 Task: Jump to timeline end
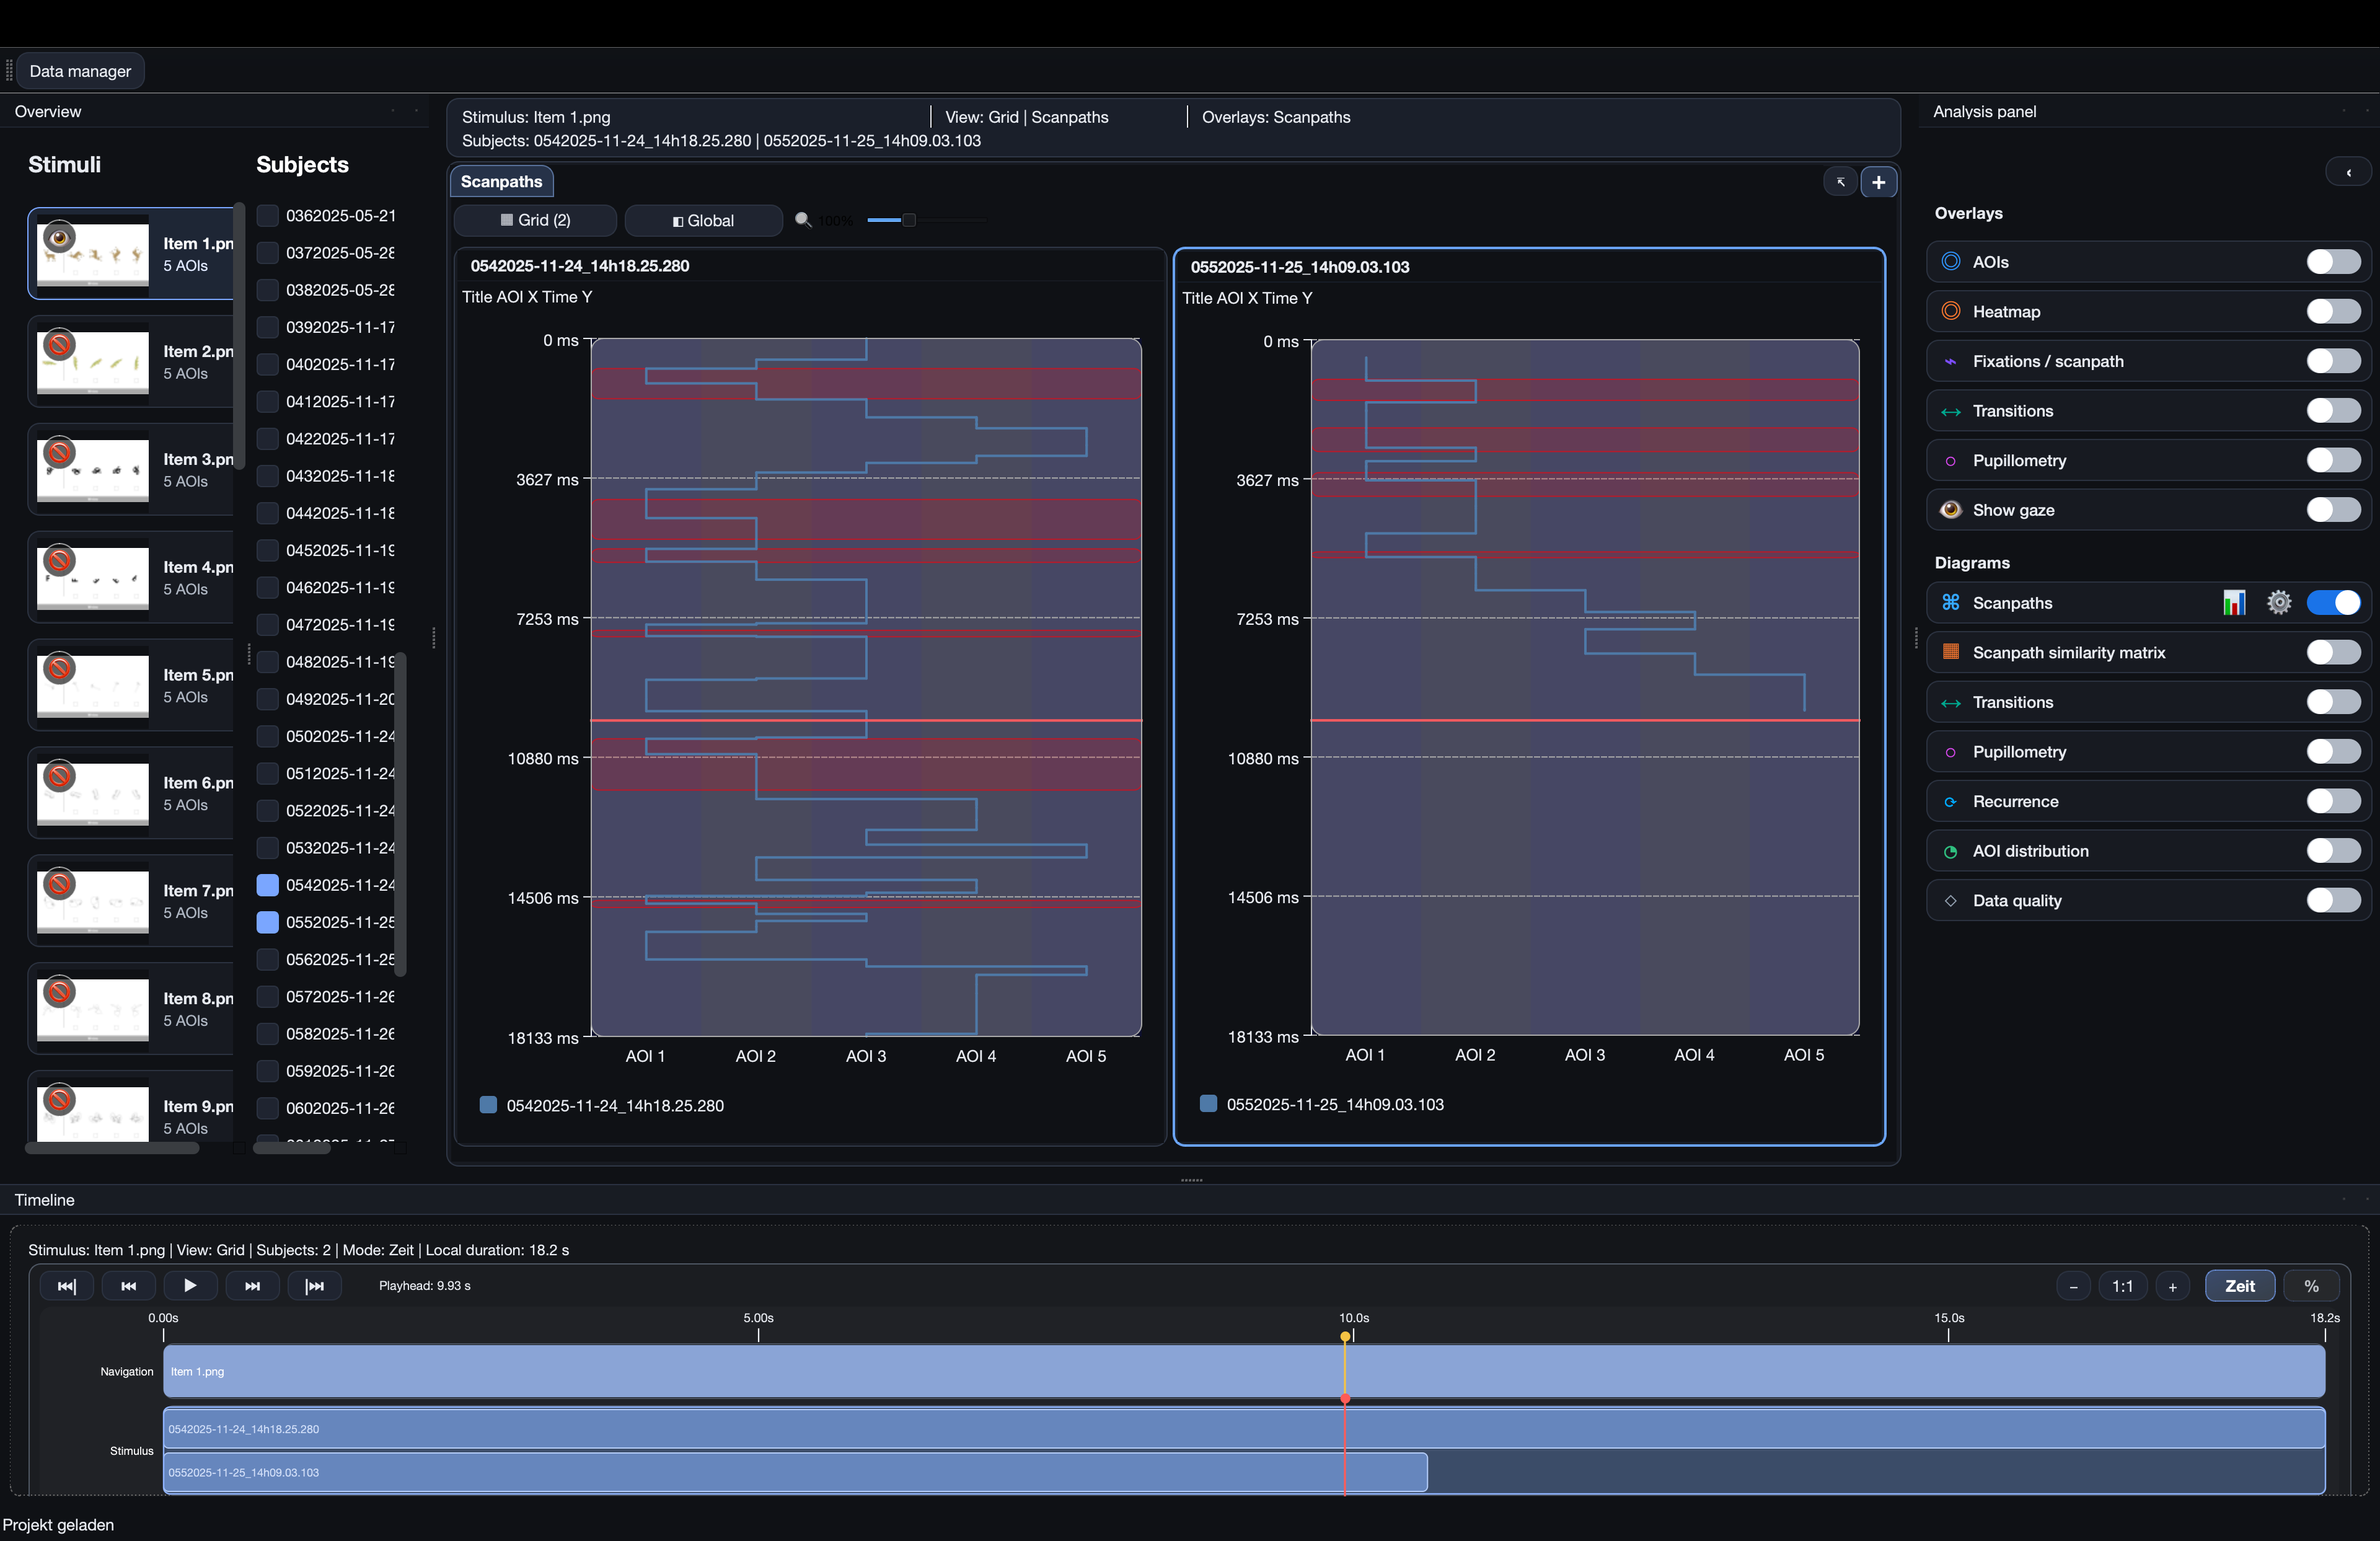pyautogui.click(x=315, y=1286)
